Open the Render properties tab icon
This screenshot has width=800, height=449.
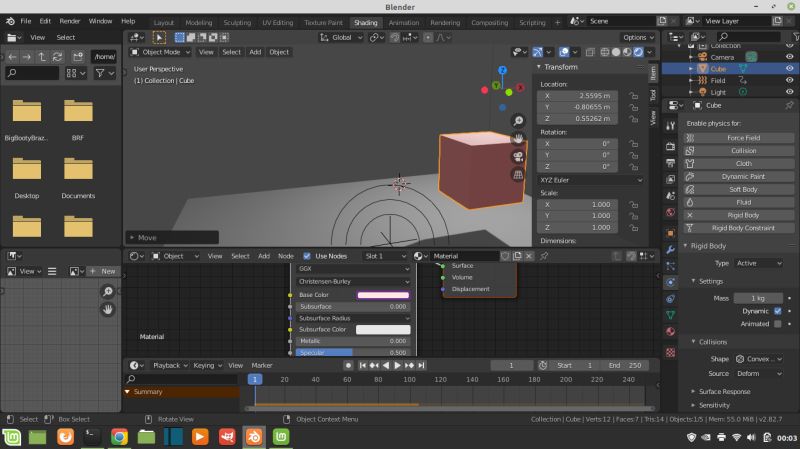[670, 146]
